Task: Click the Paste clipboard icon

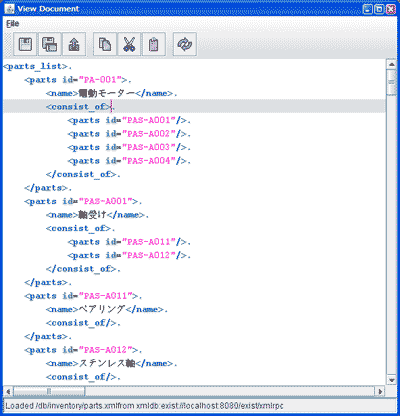Action: 154,44
